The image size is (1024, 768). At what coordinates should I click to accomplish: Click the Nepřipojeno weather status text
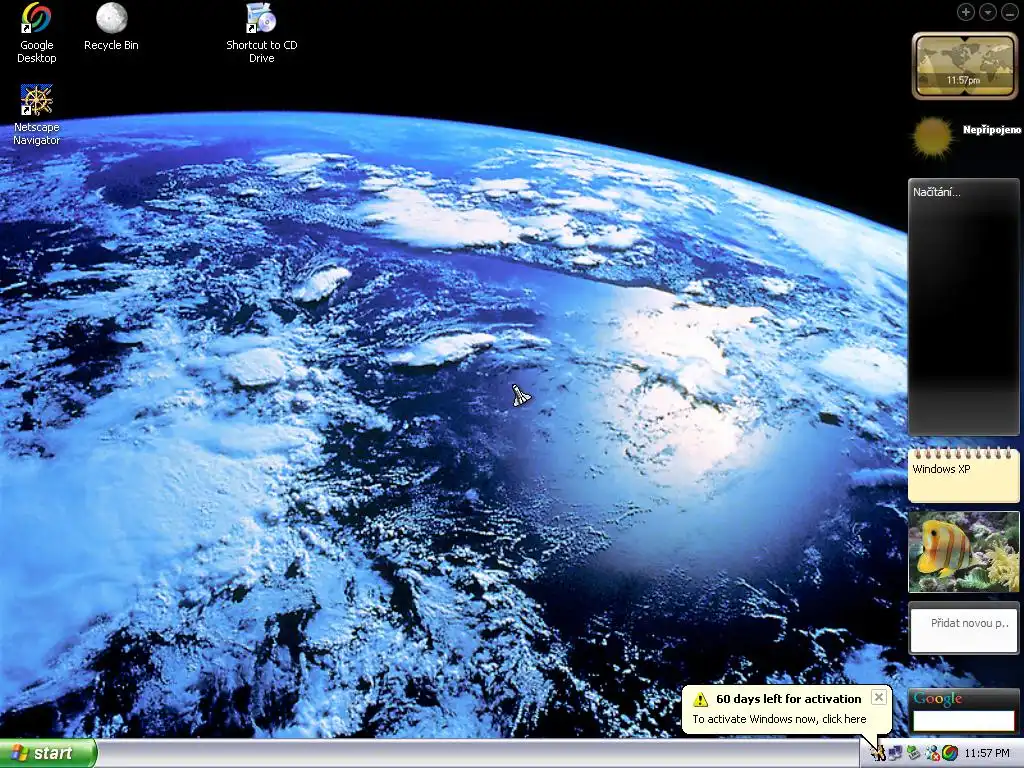991,130
